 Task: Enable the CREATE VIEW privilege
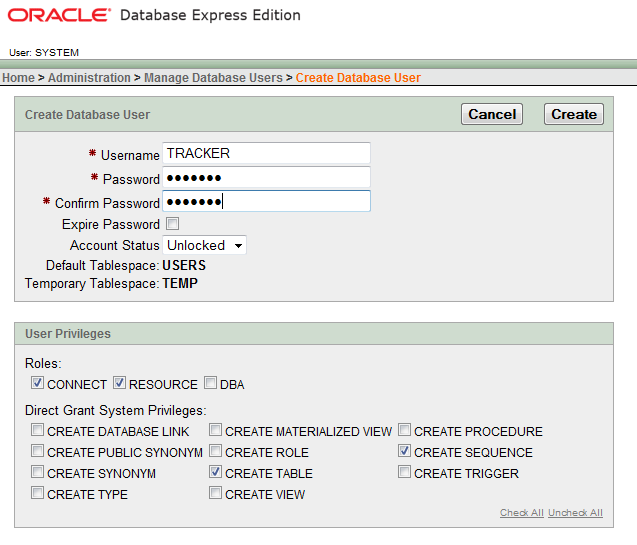[216, 493]
